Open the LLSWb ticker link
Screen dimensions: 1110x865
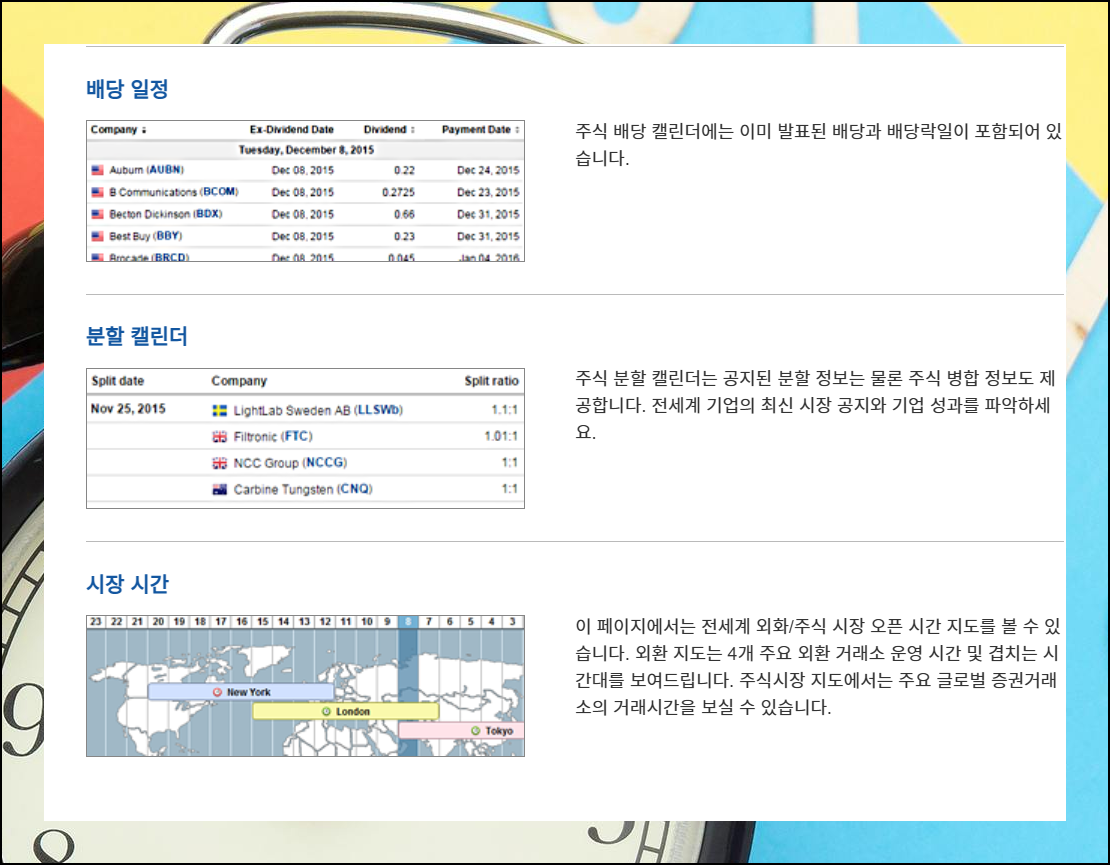tap(379, 410)
